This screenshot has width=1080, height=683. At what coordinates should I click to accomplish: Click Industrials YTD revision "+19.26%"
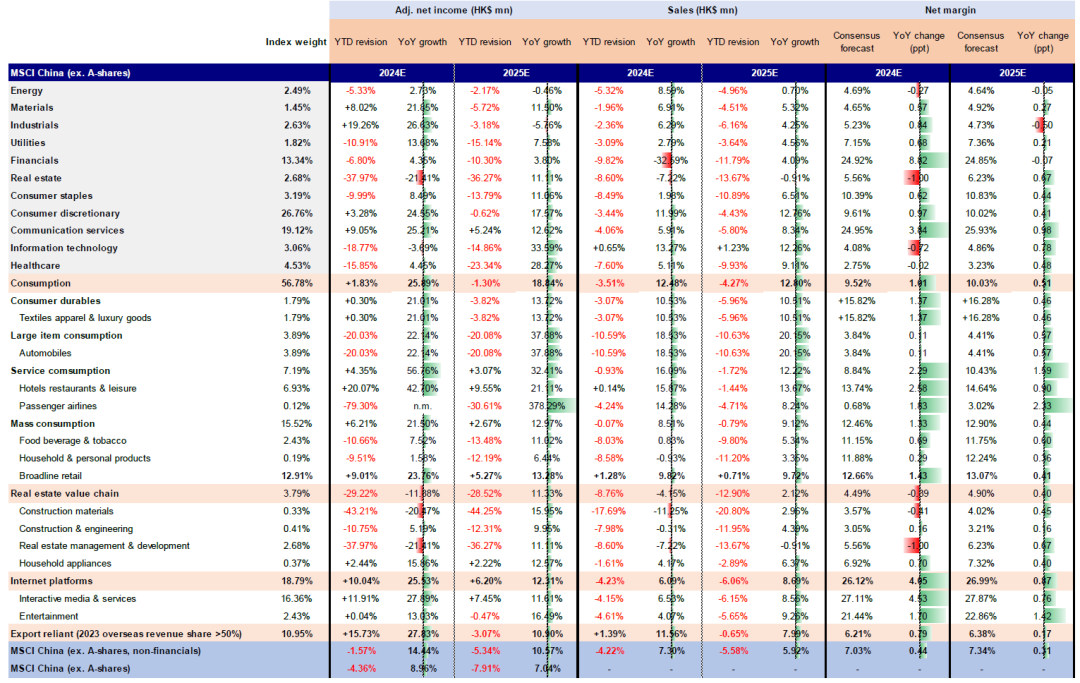360,125
